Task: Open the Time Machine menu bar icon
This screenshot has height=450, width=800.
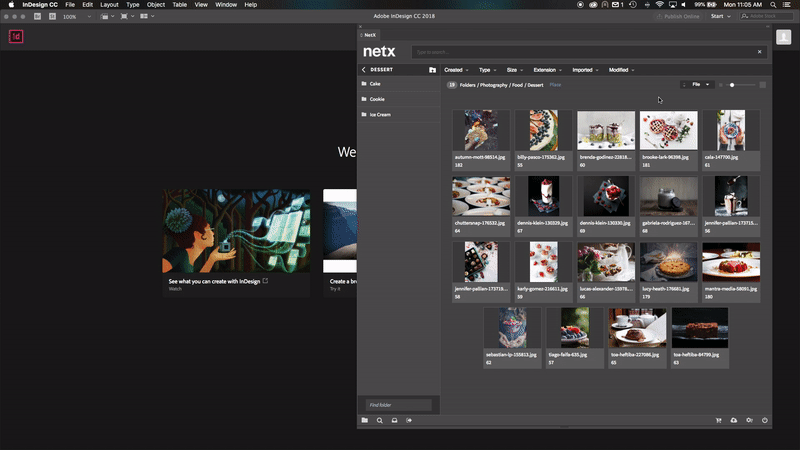Action: coord(633,5)
